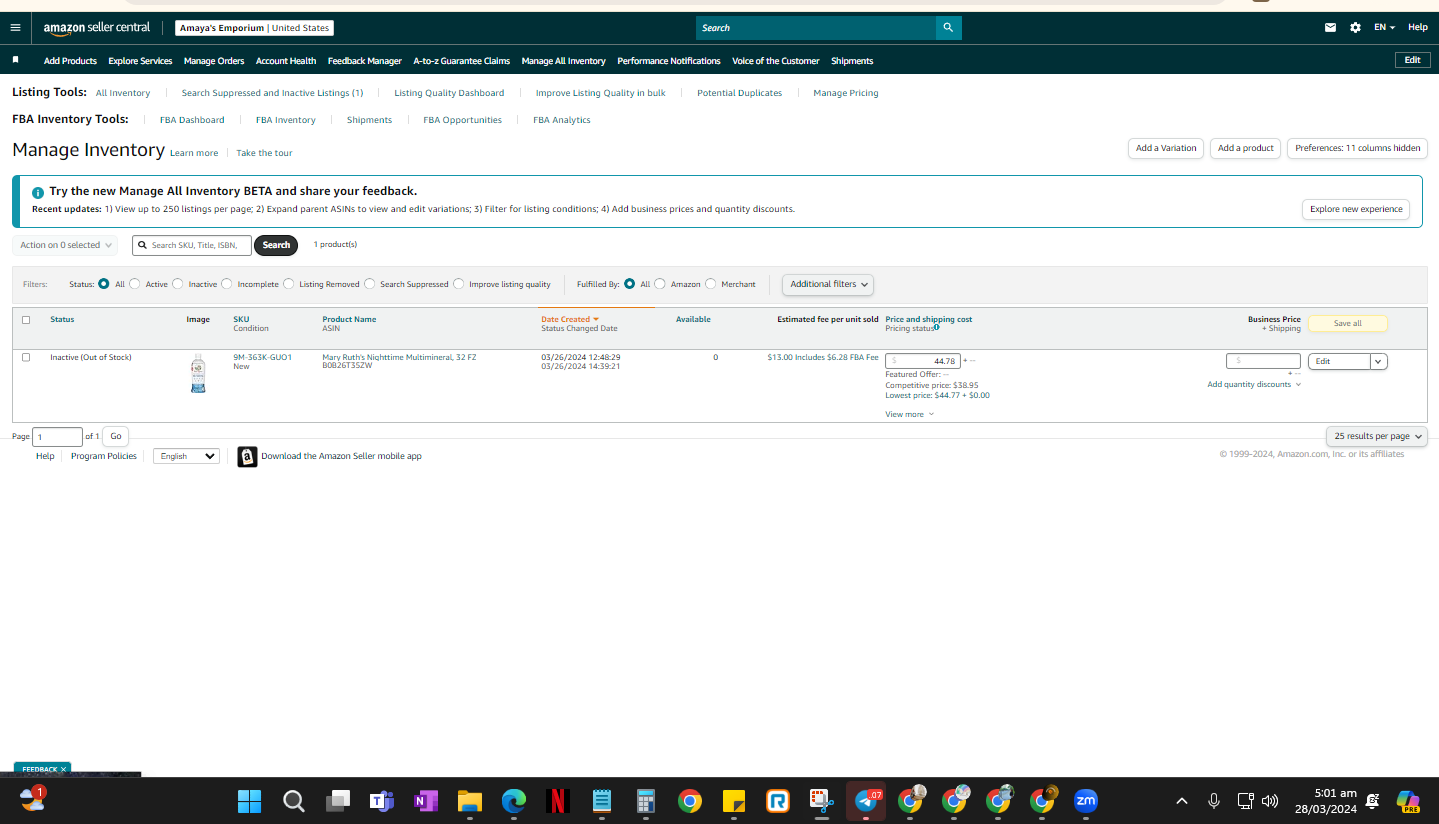1439x824 pixels.
Task: Open Microsoft Edge from the taskbar
Action: (514, 801)
